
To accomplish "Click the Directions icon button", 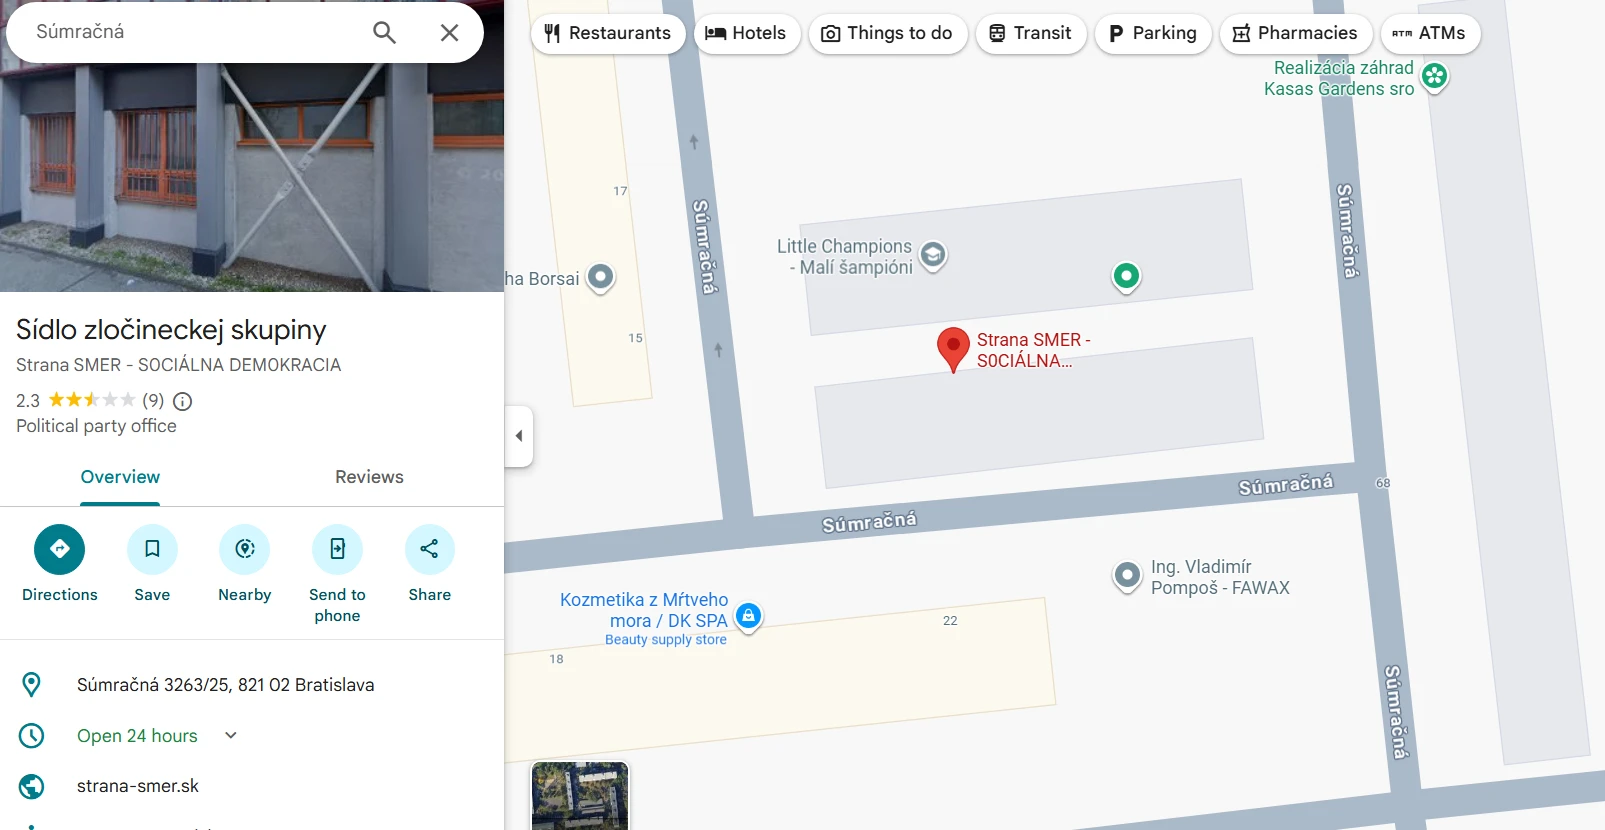I will tap(60, 549).
